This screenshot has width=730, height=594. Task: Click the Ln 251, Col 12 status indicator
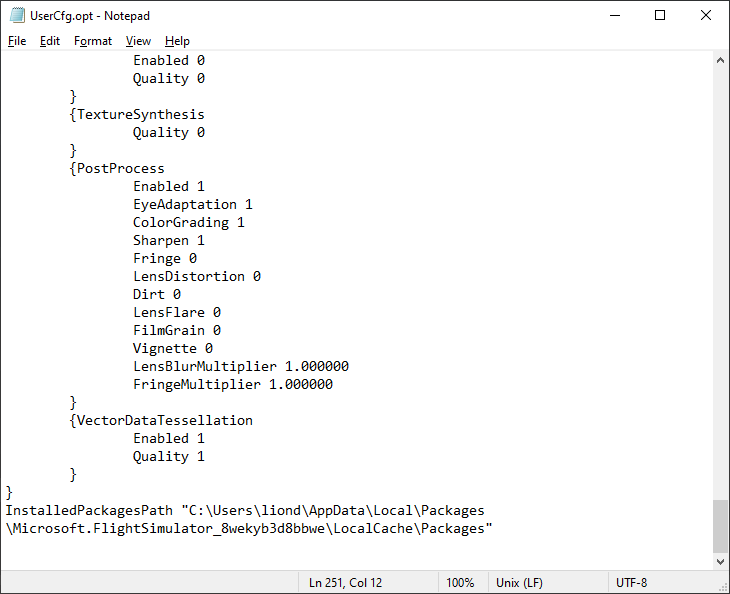(345, 583)
